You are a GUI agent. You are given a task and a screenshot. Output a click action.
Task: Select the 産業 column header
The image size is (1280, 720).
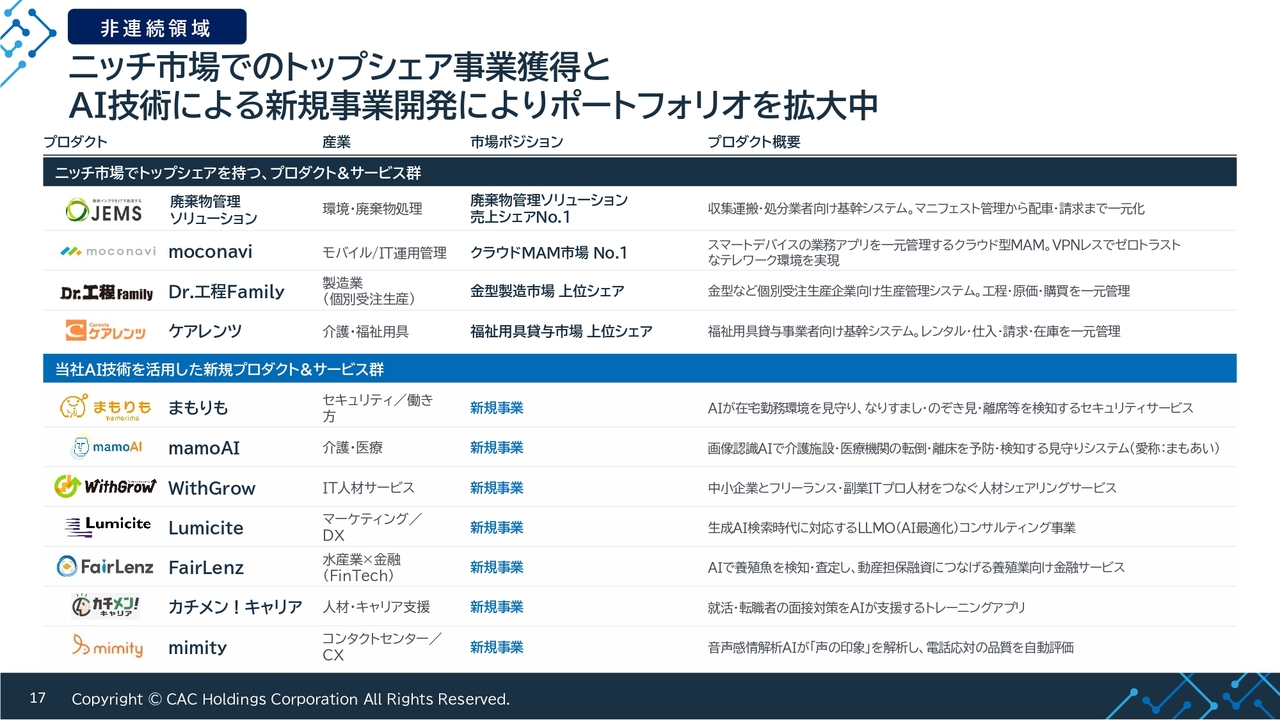pyautogui.click(x=337, y=142)
